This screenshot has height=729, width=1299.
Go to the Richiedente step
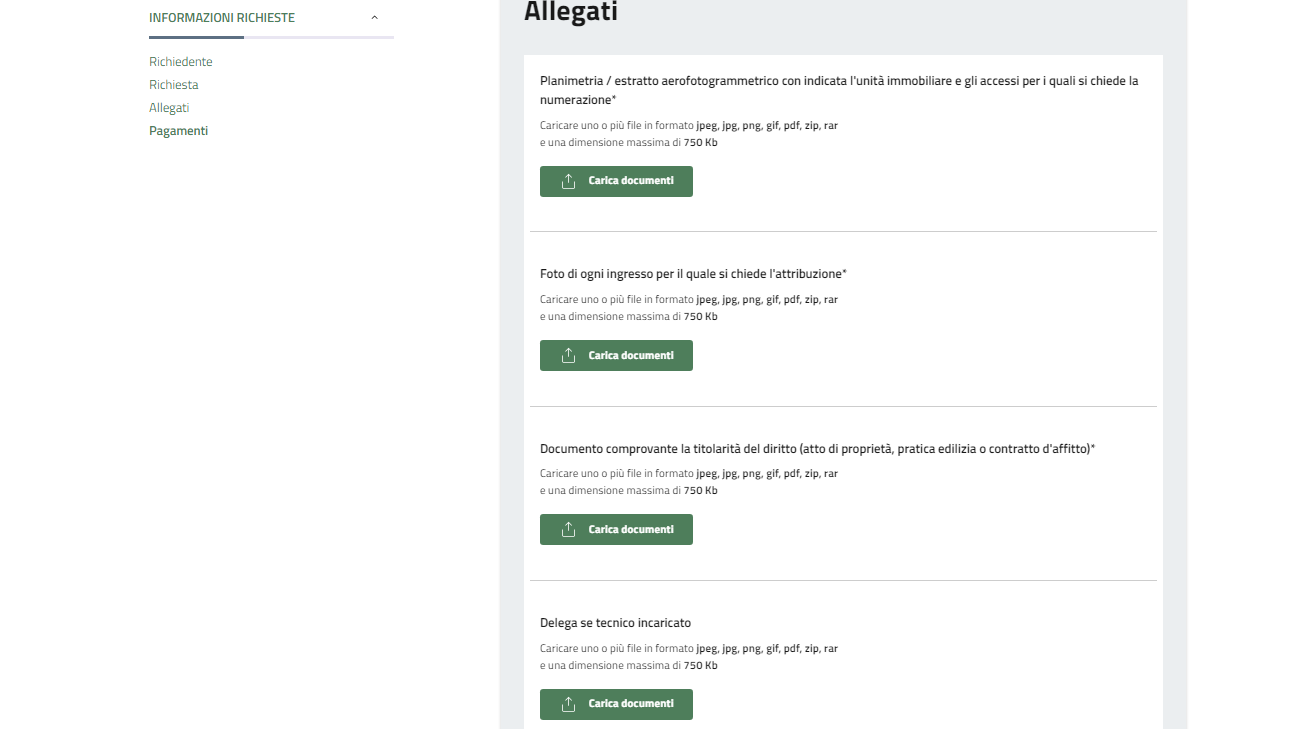181,62
